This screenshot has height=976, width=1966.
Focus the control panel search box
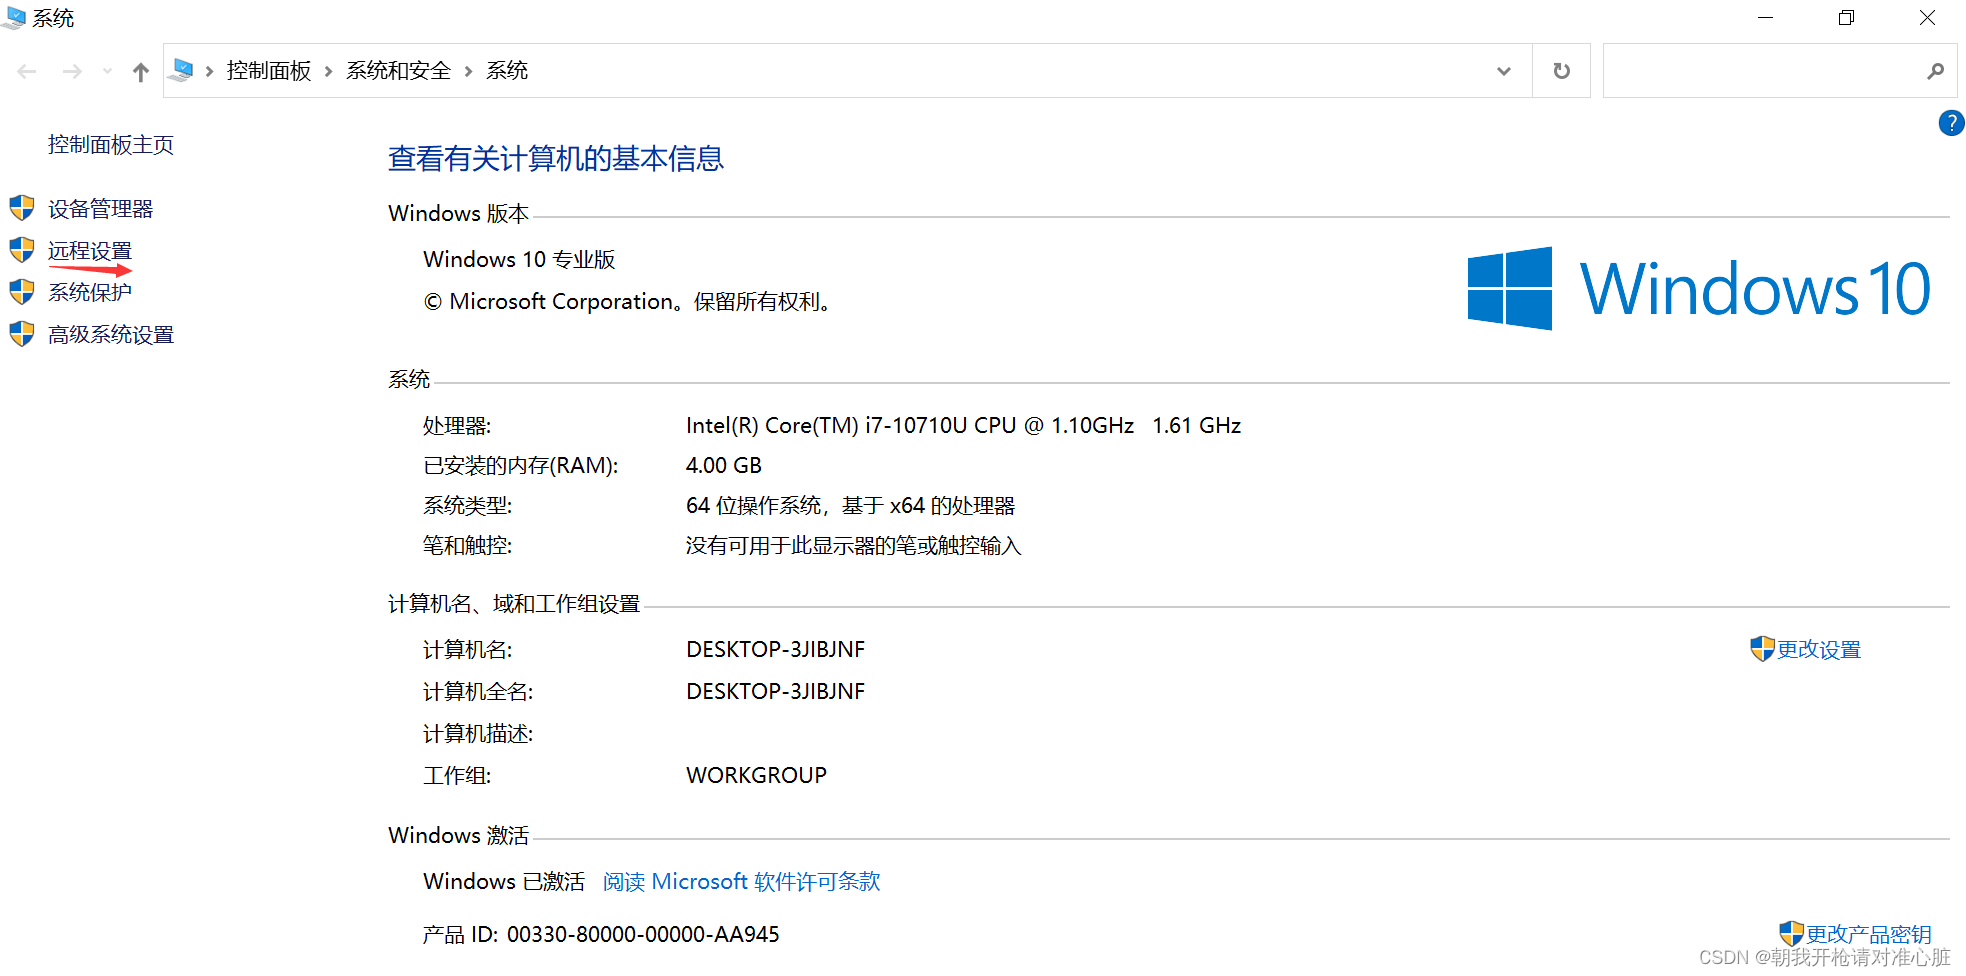tap(1780, 71)
